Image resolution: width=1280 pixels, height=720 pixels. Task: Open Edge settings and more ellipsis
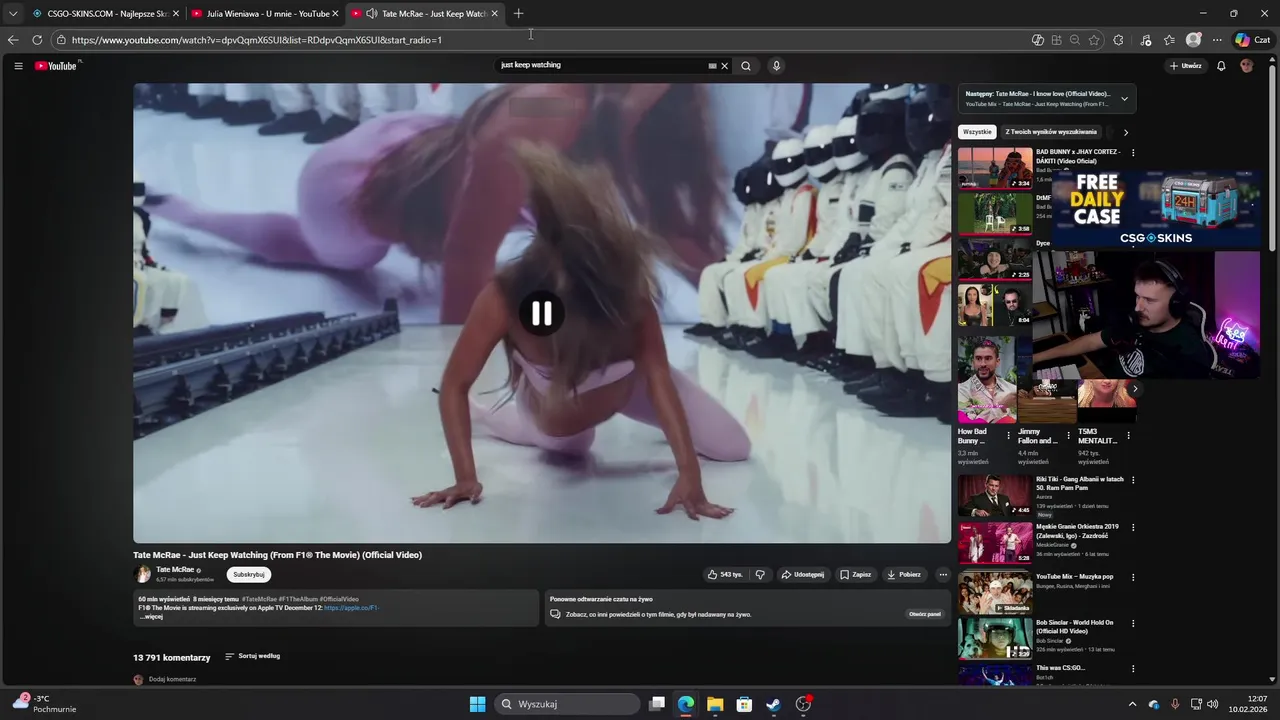pos(1217,40)
